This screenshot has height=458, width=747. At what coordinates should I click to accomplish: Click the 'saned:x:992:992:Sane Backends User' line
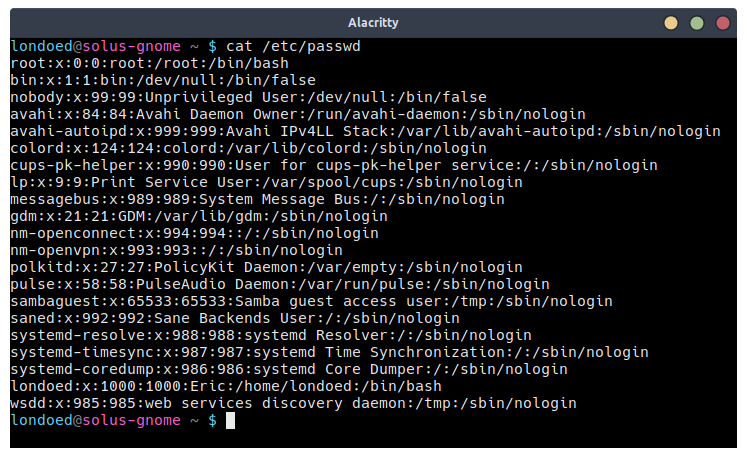tap(235, 318)
